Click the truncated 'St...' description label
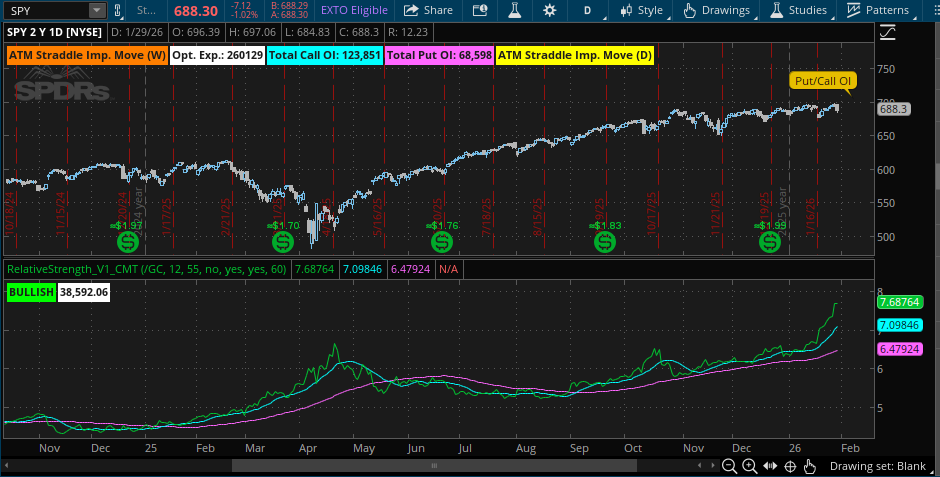 (x=146, y=10)
